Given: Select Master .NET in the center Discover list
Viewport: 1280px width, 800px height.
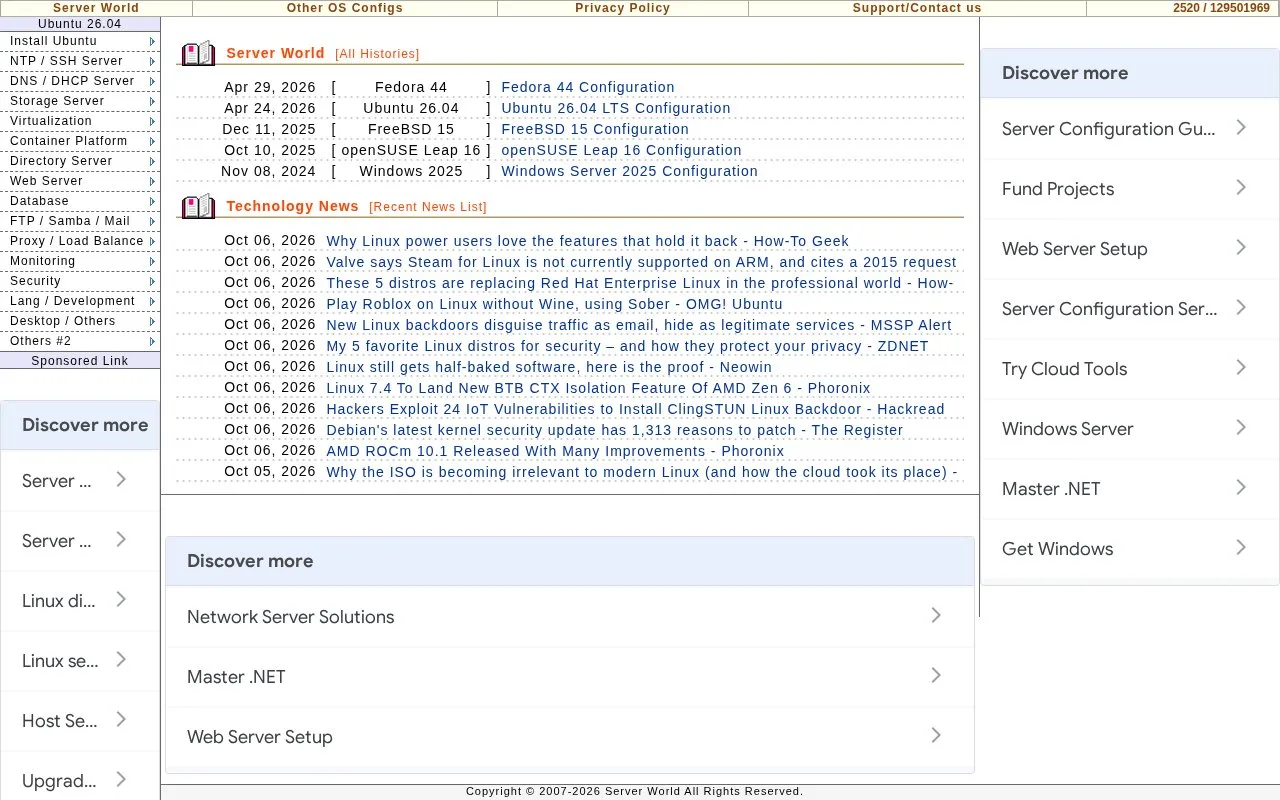Looking at the screenshot, I should click(570, 676).
